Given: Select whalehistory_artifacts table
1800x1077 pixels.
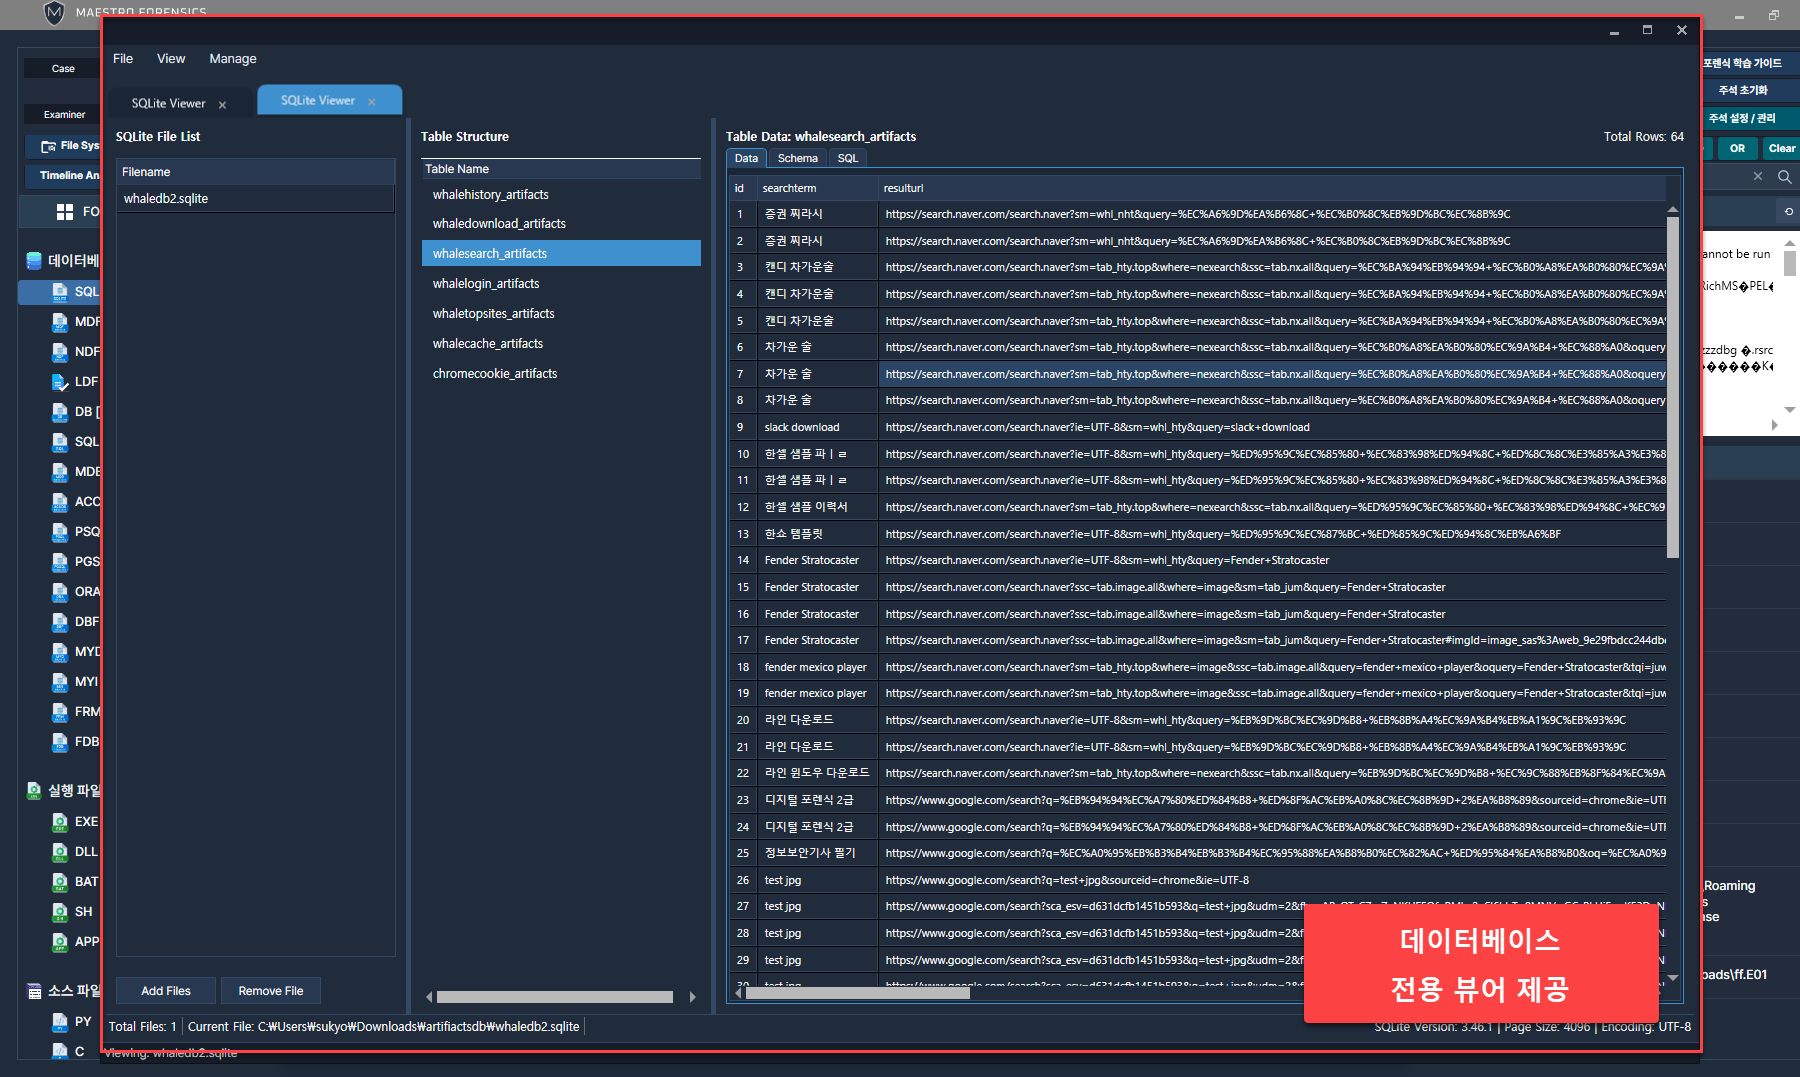Looking at the screenshot, I should pyautogui.click(x=490, y=195).
